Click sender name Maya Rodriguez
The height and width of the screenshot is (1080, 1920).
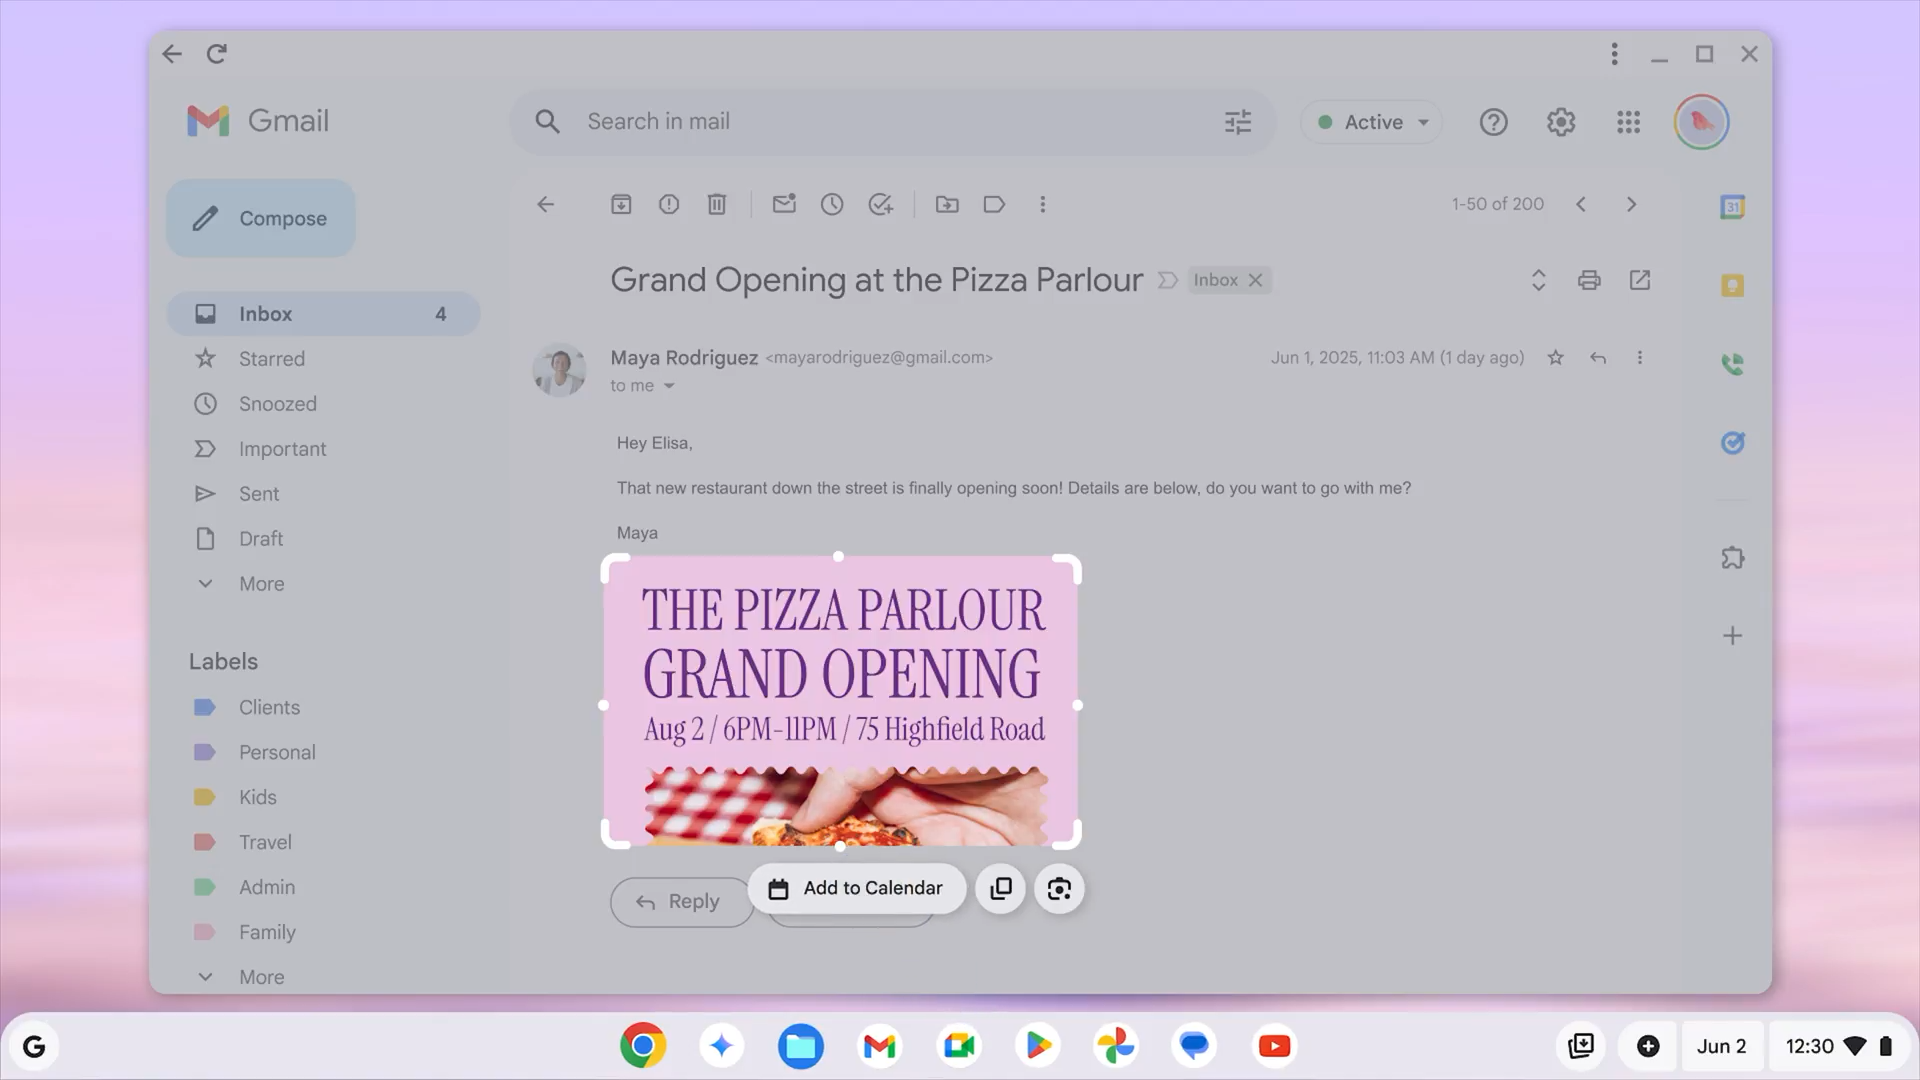[684, 357]
